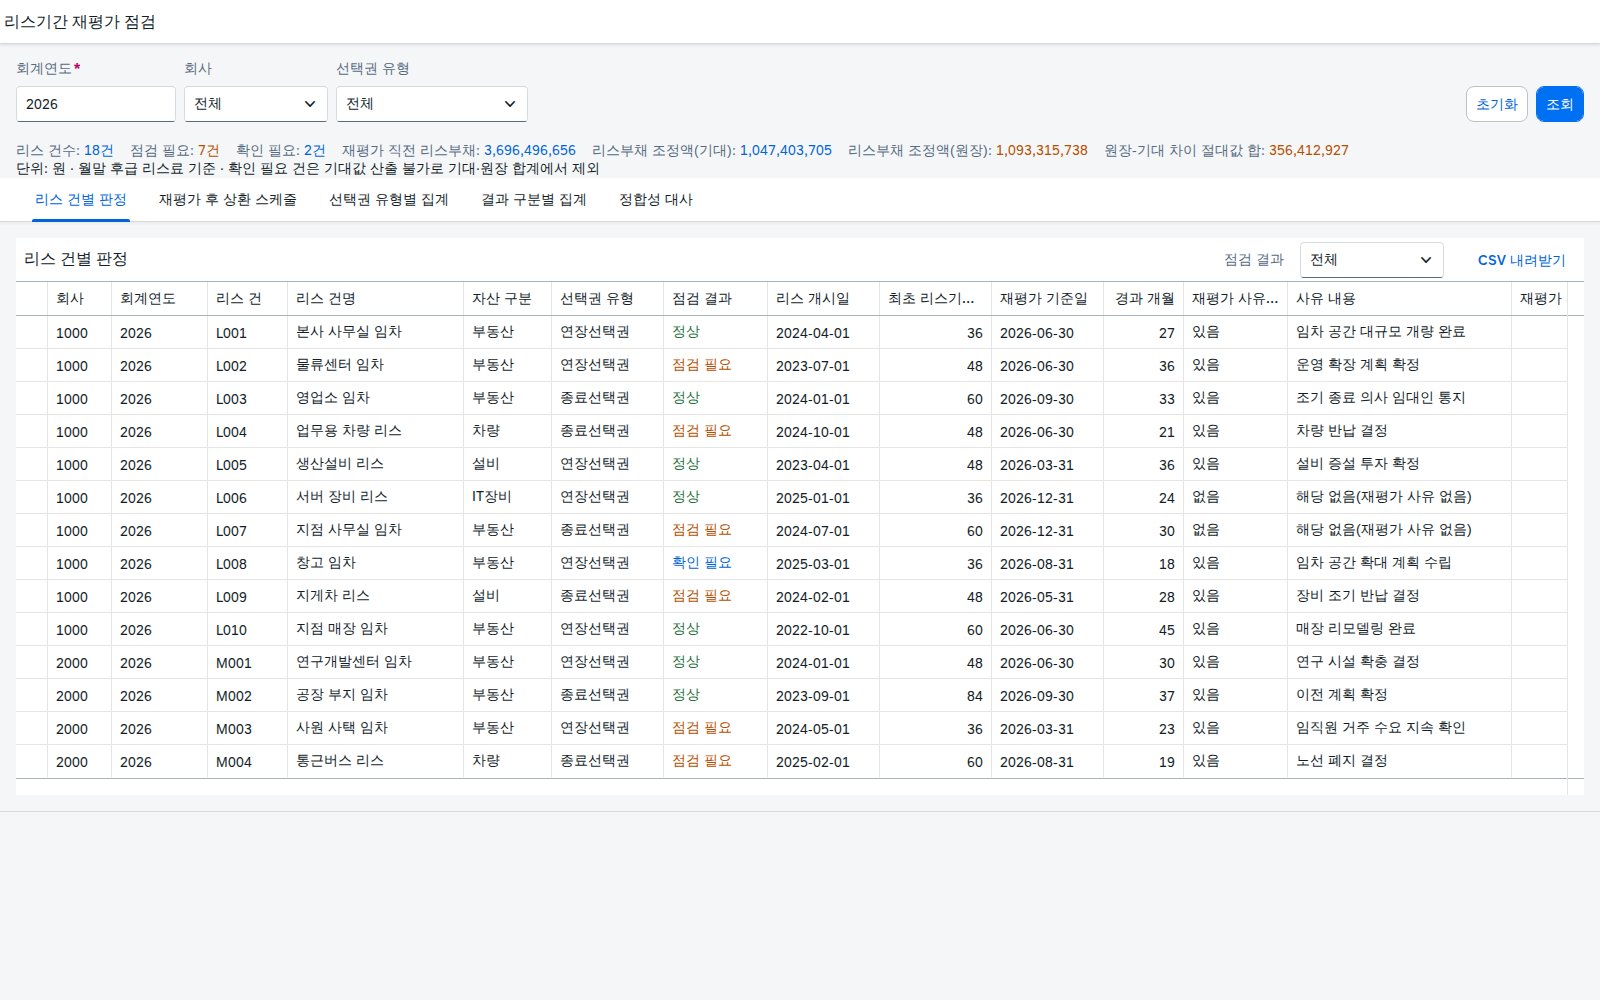The height and width of the screenshot is (1000, 1600).
Task: Click 임차 공간 대규모 개량 완료 reason
Action: click(1399, 332)
